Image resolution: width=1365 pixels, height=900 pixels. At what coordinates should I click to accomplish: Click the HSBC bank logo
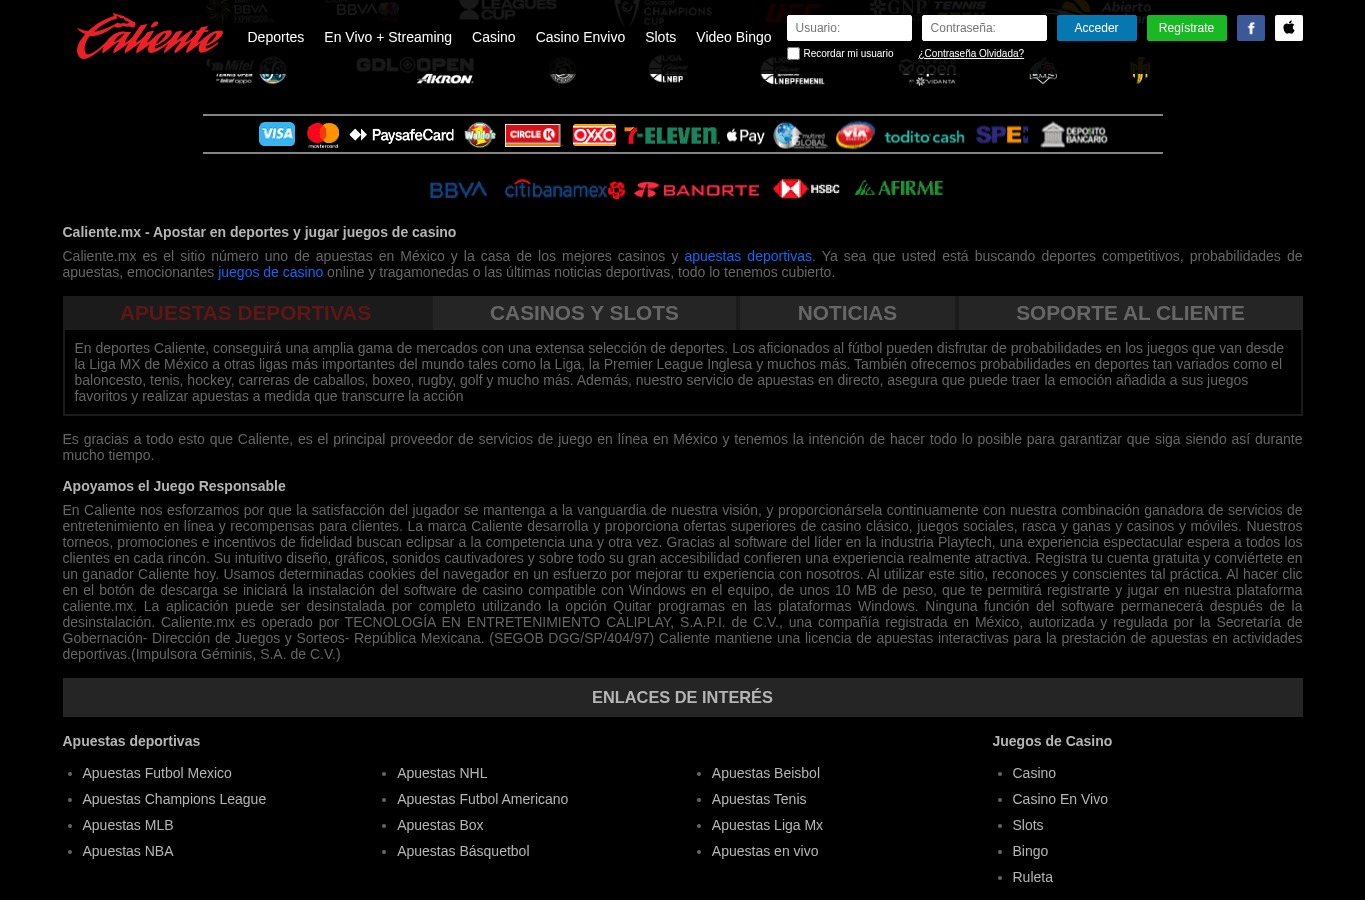click(x=806, y=189)
